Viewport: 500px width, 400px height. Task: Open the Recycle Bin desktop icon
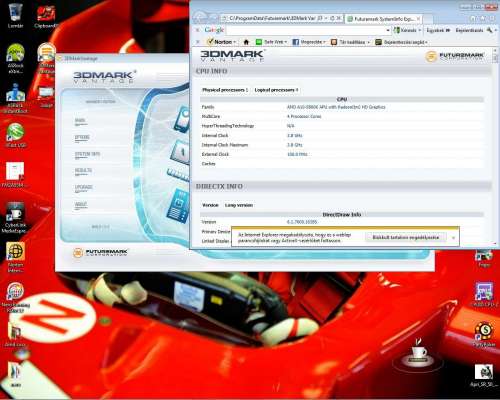coord(15,16)
